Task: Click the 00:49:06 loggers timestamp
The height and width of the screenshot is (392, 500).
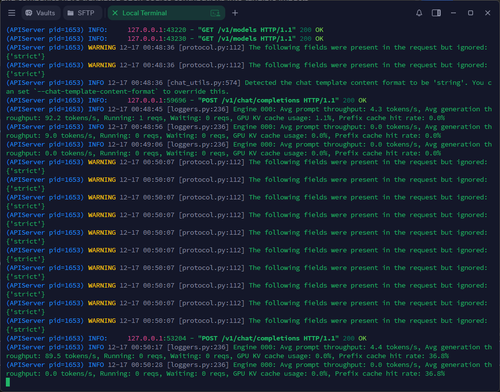Action: pos(147,145)
